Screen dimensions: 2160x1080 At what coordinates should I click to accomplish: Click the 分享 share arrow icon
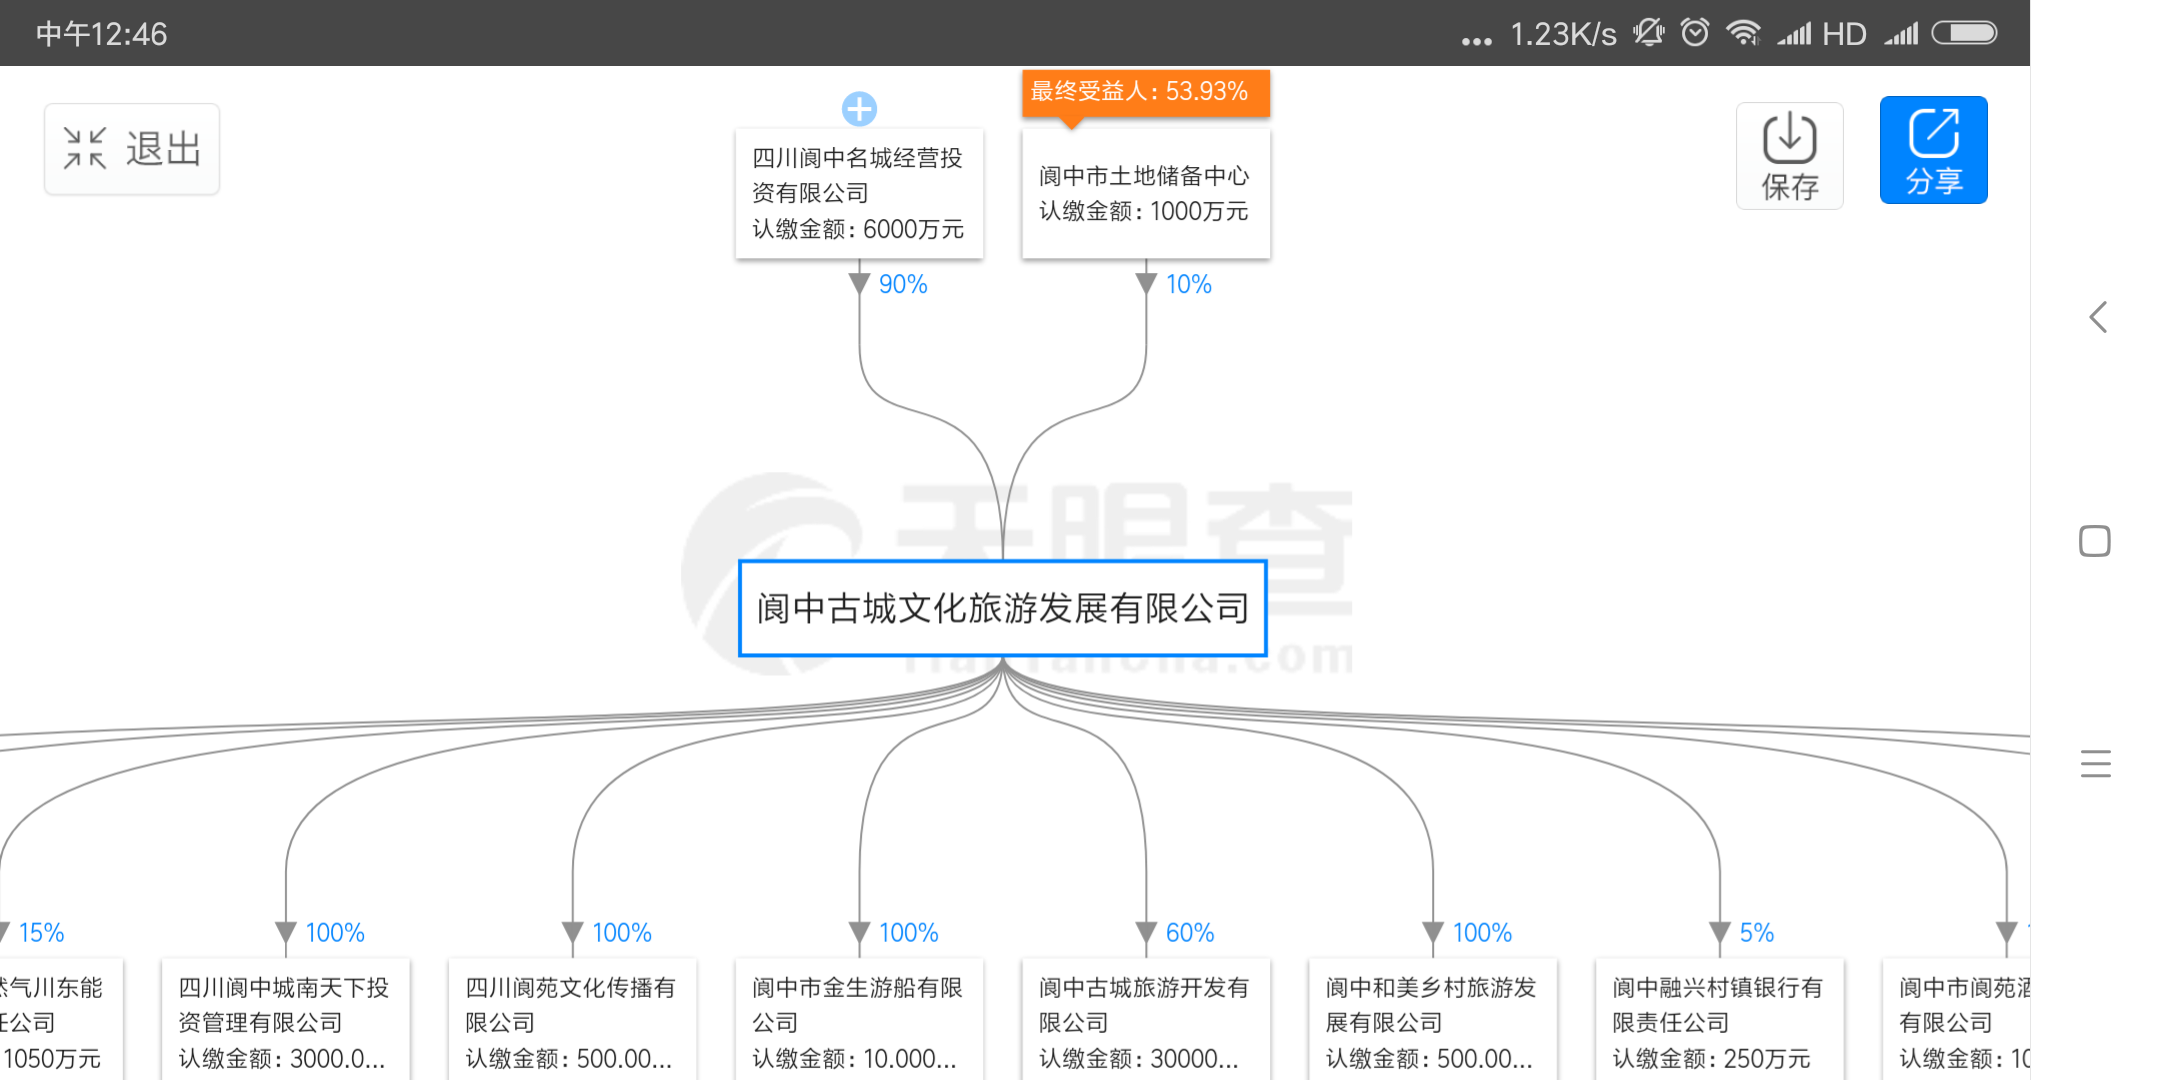pyautogui.click(x=1933, y=132)
